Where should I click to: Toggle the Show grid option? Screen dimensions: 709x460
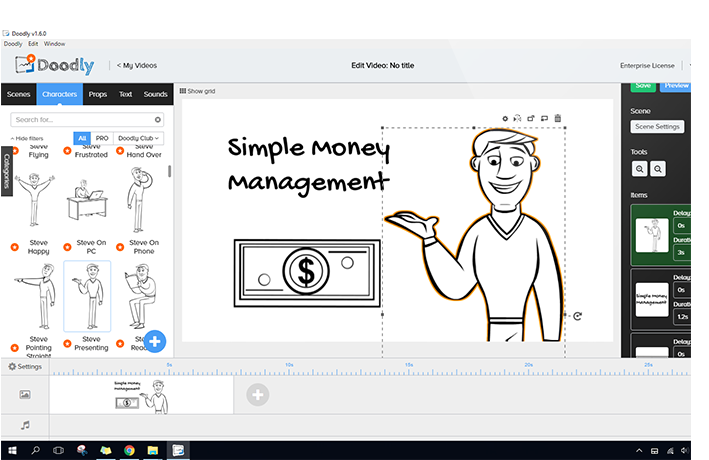tap(197, 91)
